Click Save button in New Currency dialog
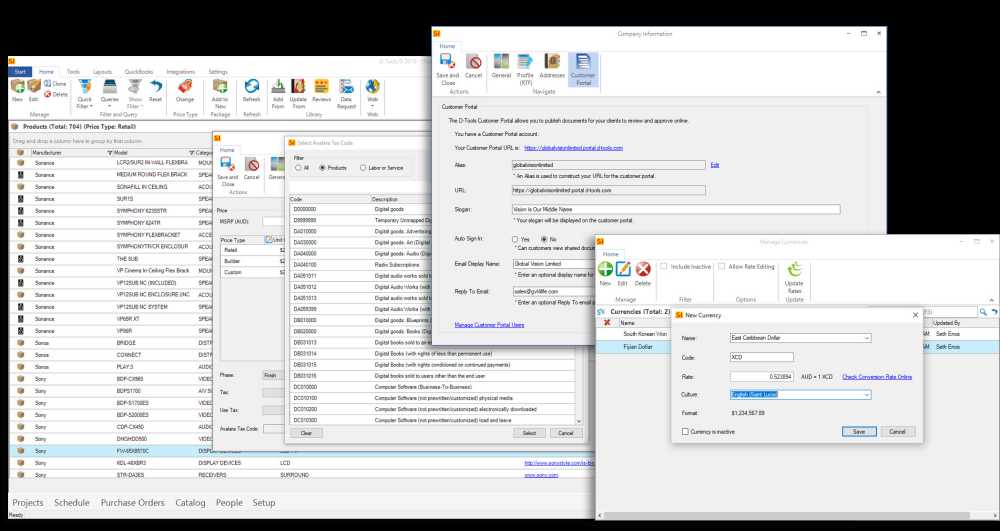The image size is (1000, 531). (859, 432)
